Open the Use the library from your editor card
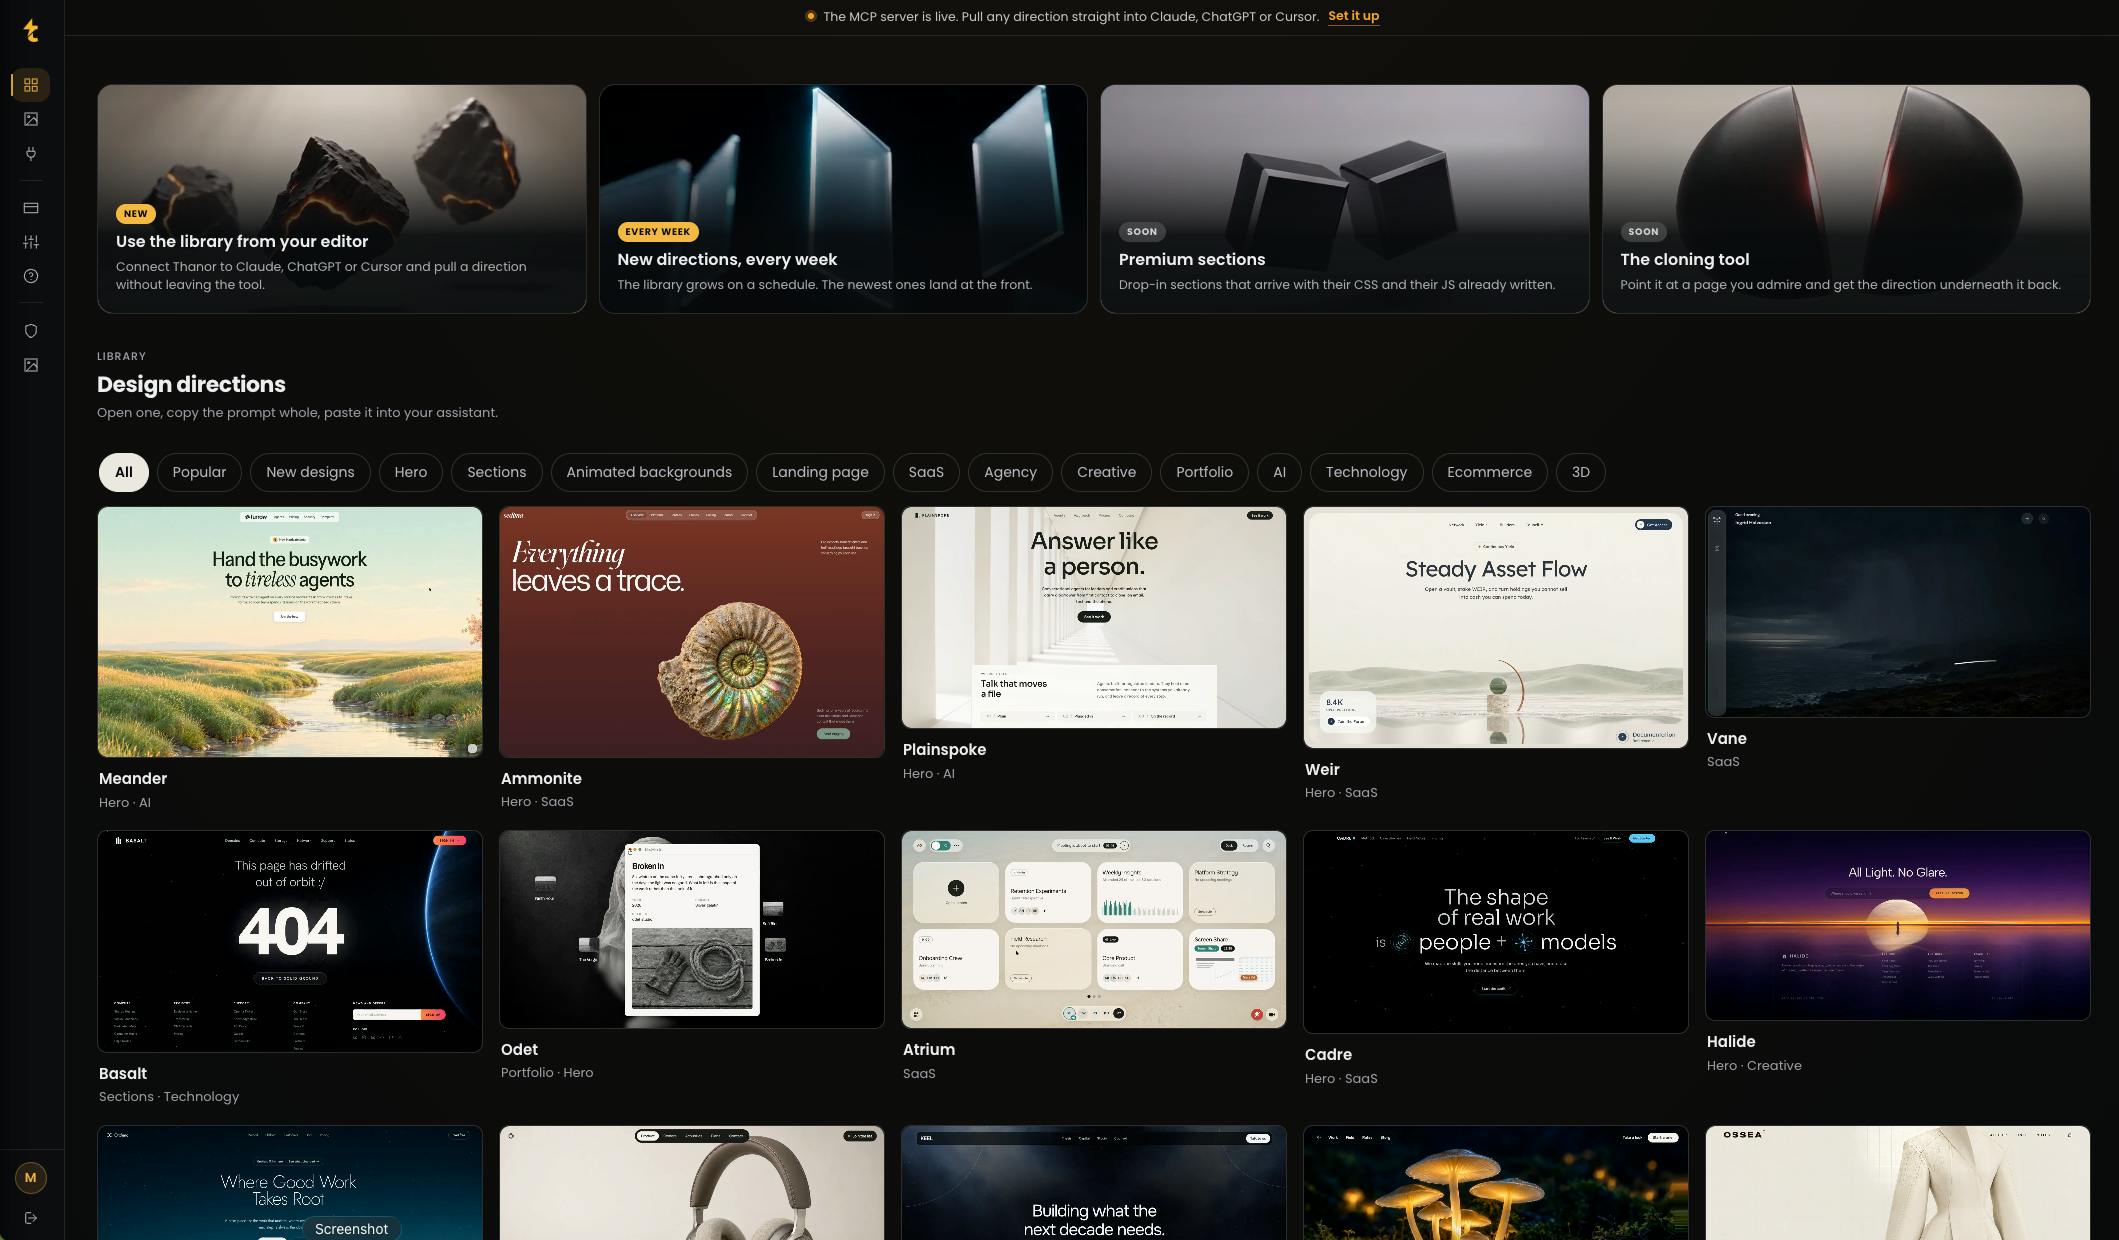2119x1240 pixels. [x=342, y=199]
